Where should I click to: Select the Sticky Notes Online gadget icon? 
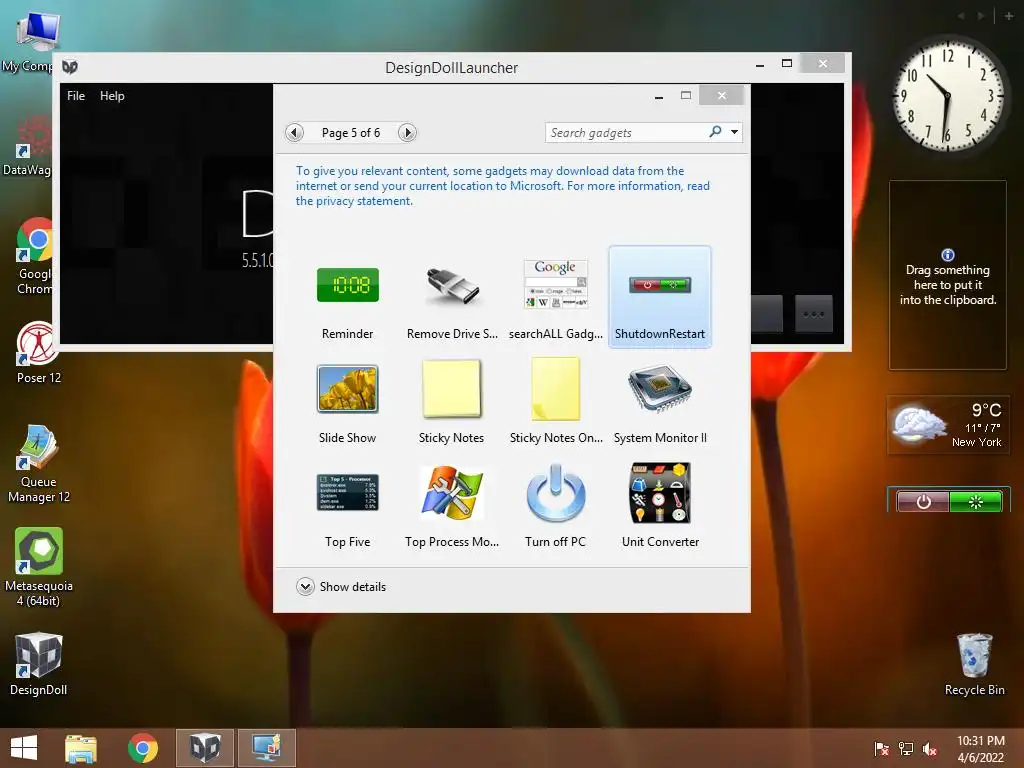[x=556, y=389]
